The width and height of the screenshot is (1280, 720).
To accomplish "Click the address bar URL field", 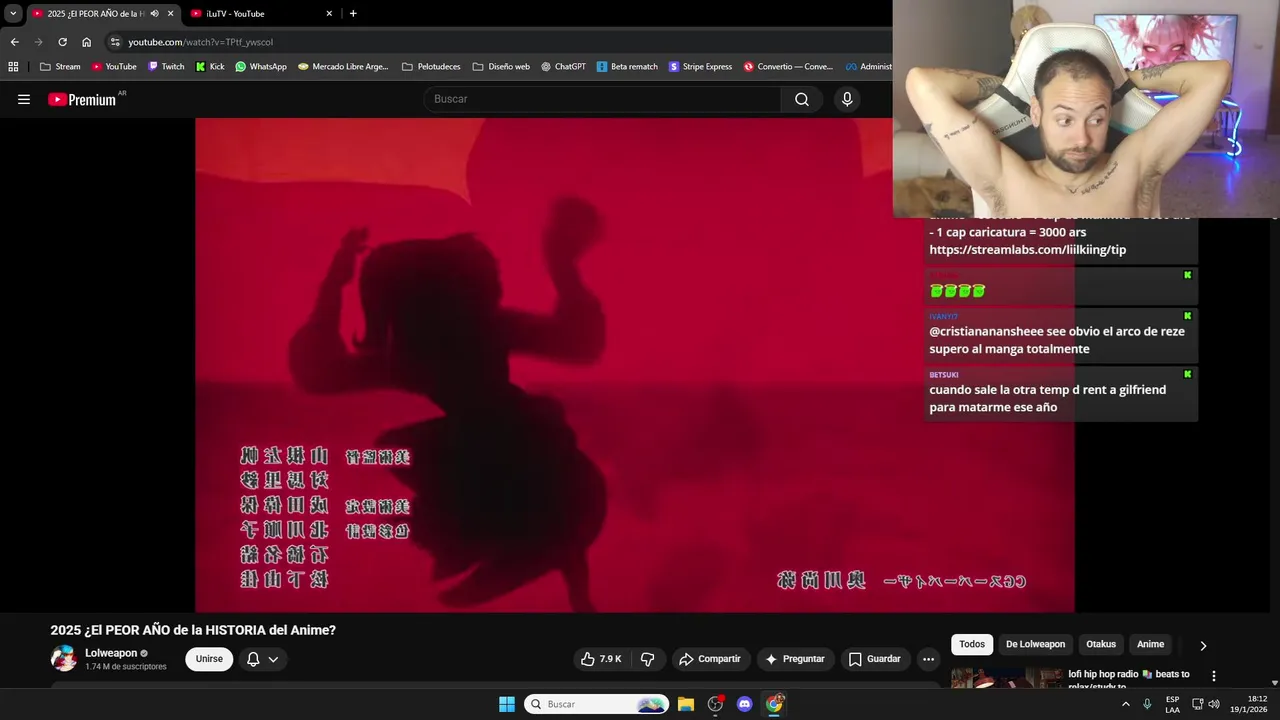I will (x=500, y=42).
